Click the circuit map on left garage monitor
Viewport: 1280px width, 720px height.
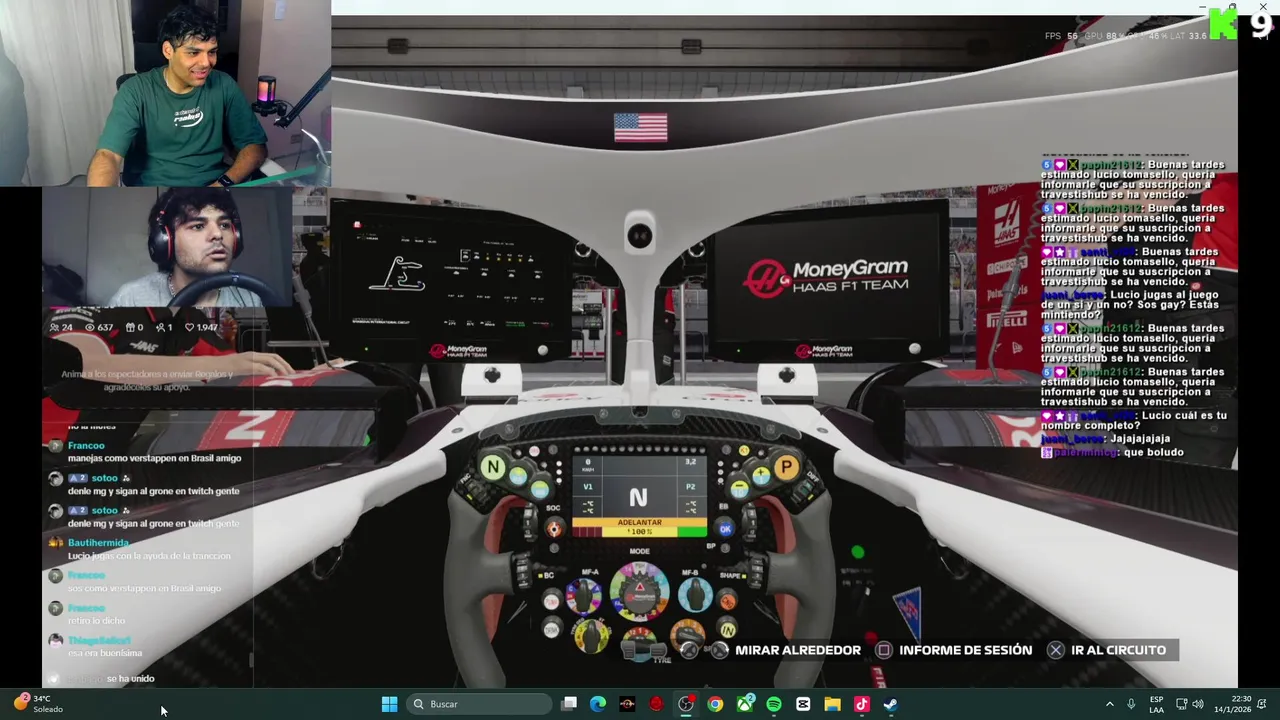397,275
